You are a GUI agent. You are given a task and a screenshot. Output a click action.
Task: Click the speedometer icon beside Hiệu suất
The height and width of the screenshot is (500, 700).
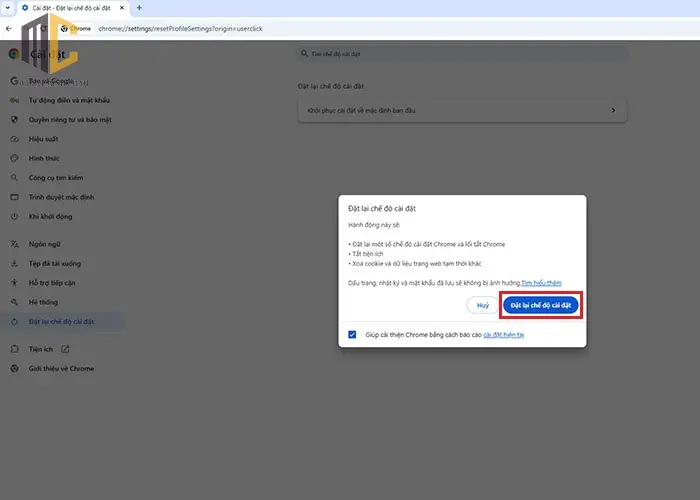(x=14, y=139)
